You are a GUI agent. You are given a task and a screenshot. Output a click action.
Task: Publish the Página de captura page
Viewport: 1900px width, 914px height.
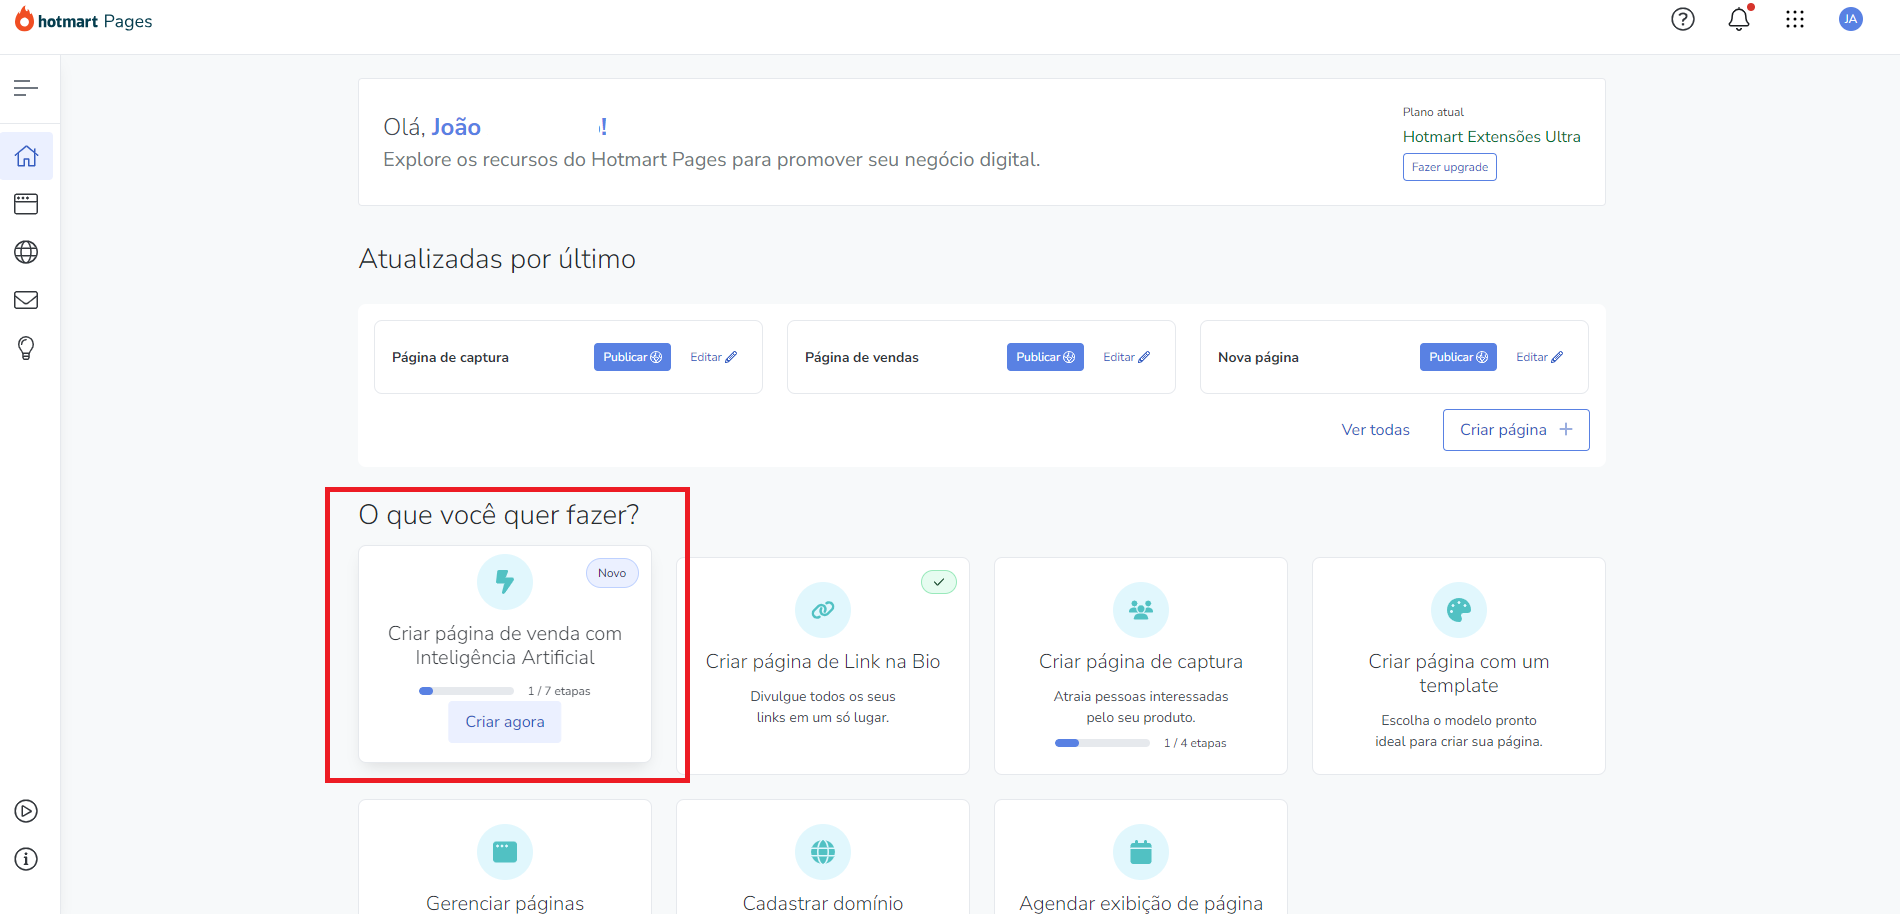[x=632, y=357]
